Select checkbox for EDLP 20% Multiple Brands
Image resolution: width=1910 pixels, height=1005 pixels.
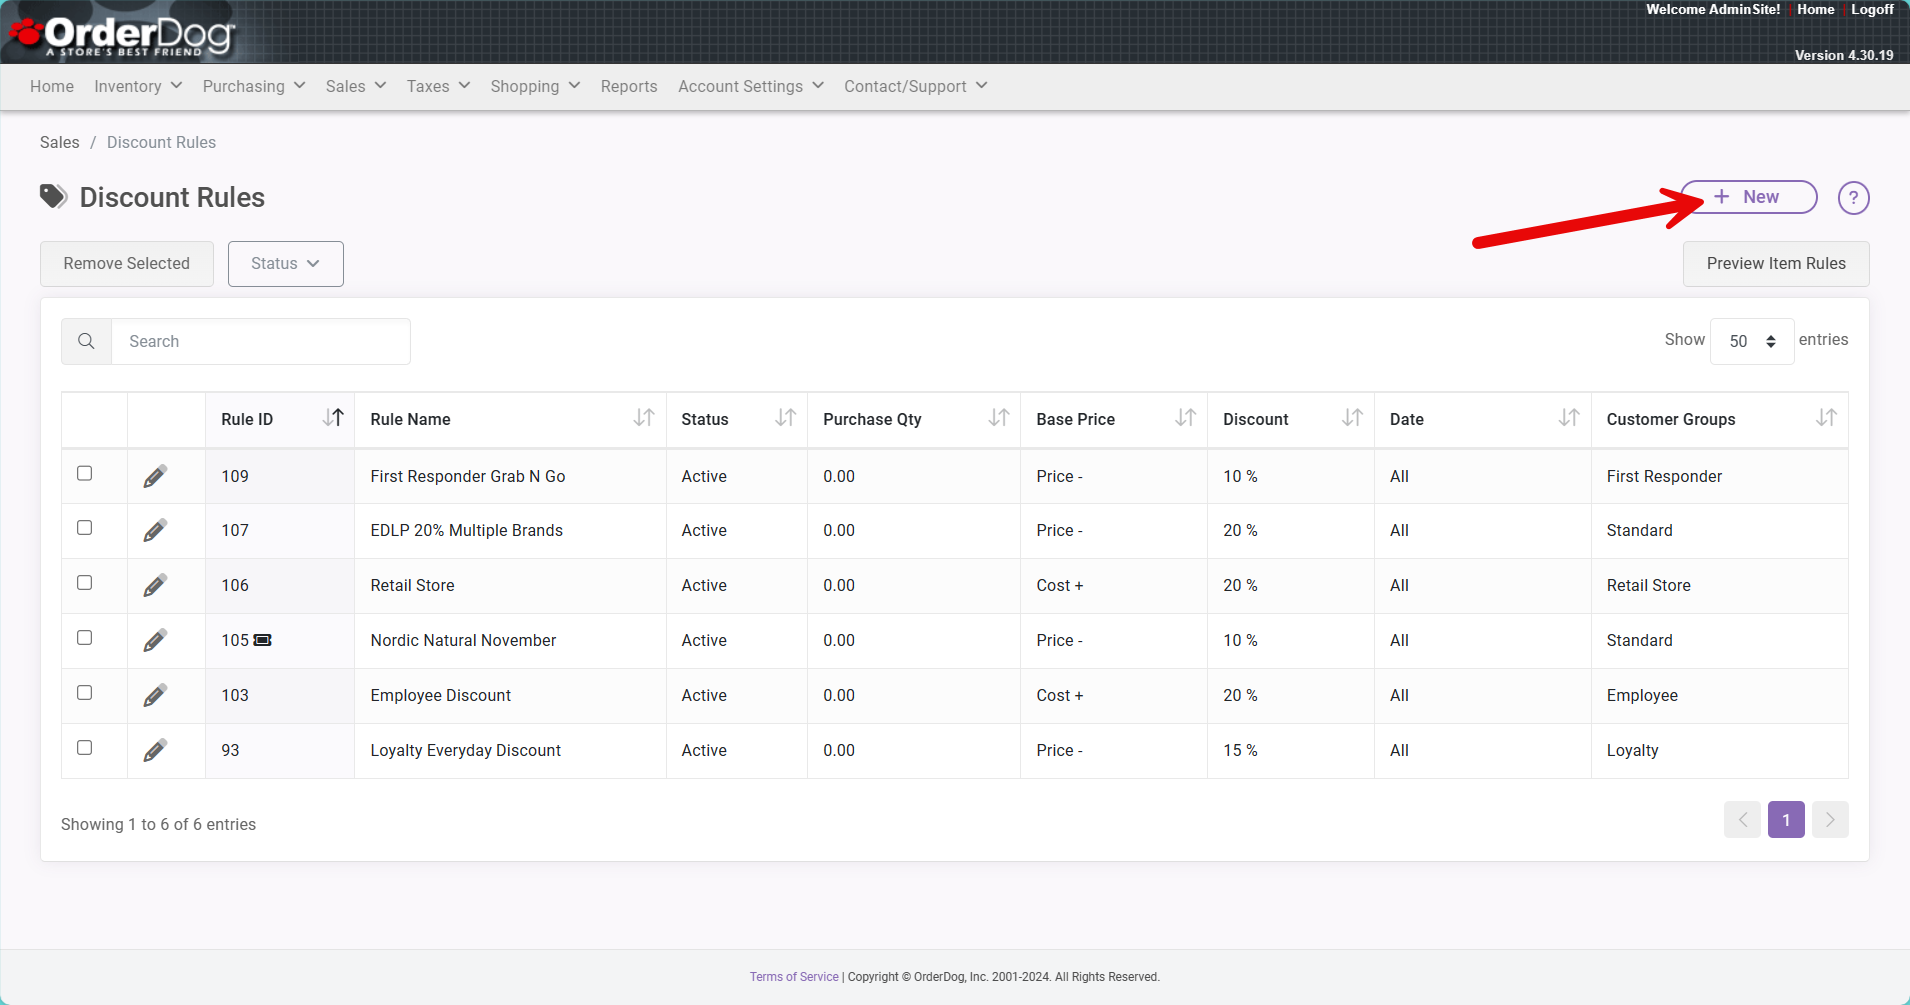(85, 527)
